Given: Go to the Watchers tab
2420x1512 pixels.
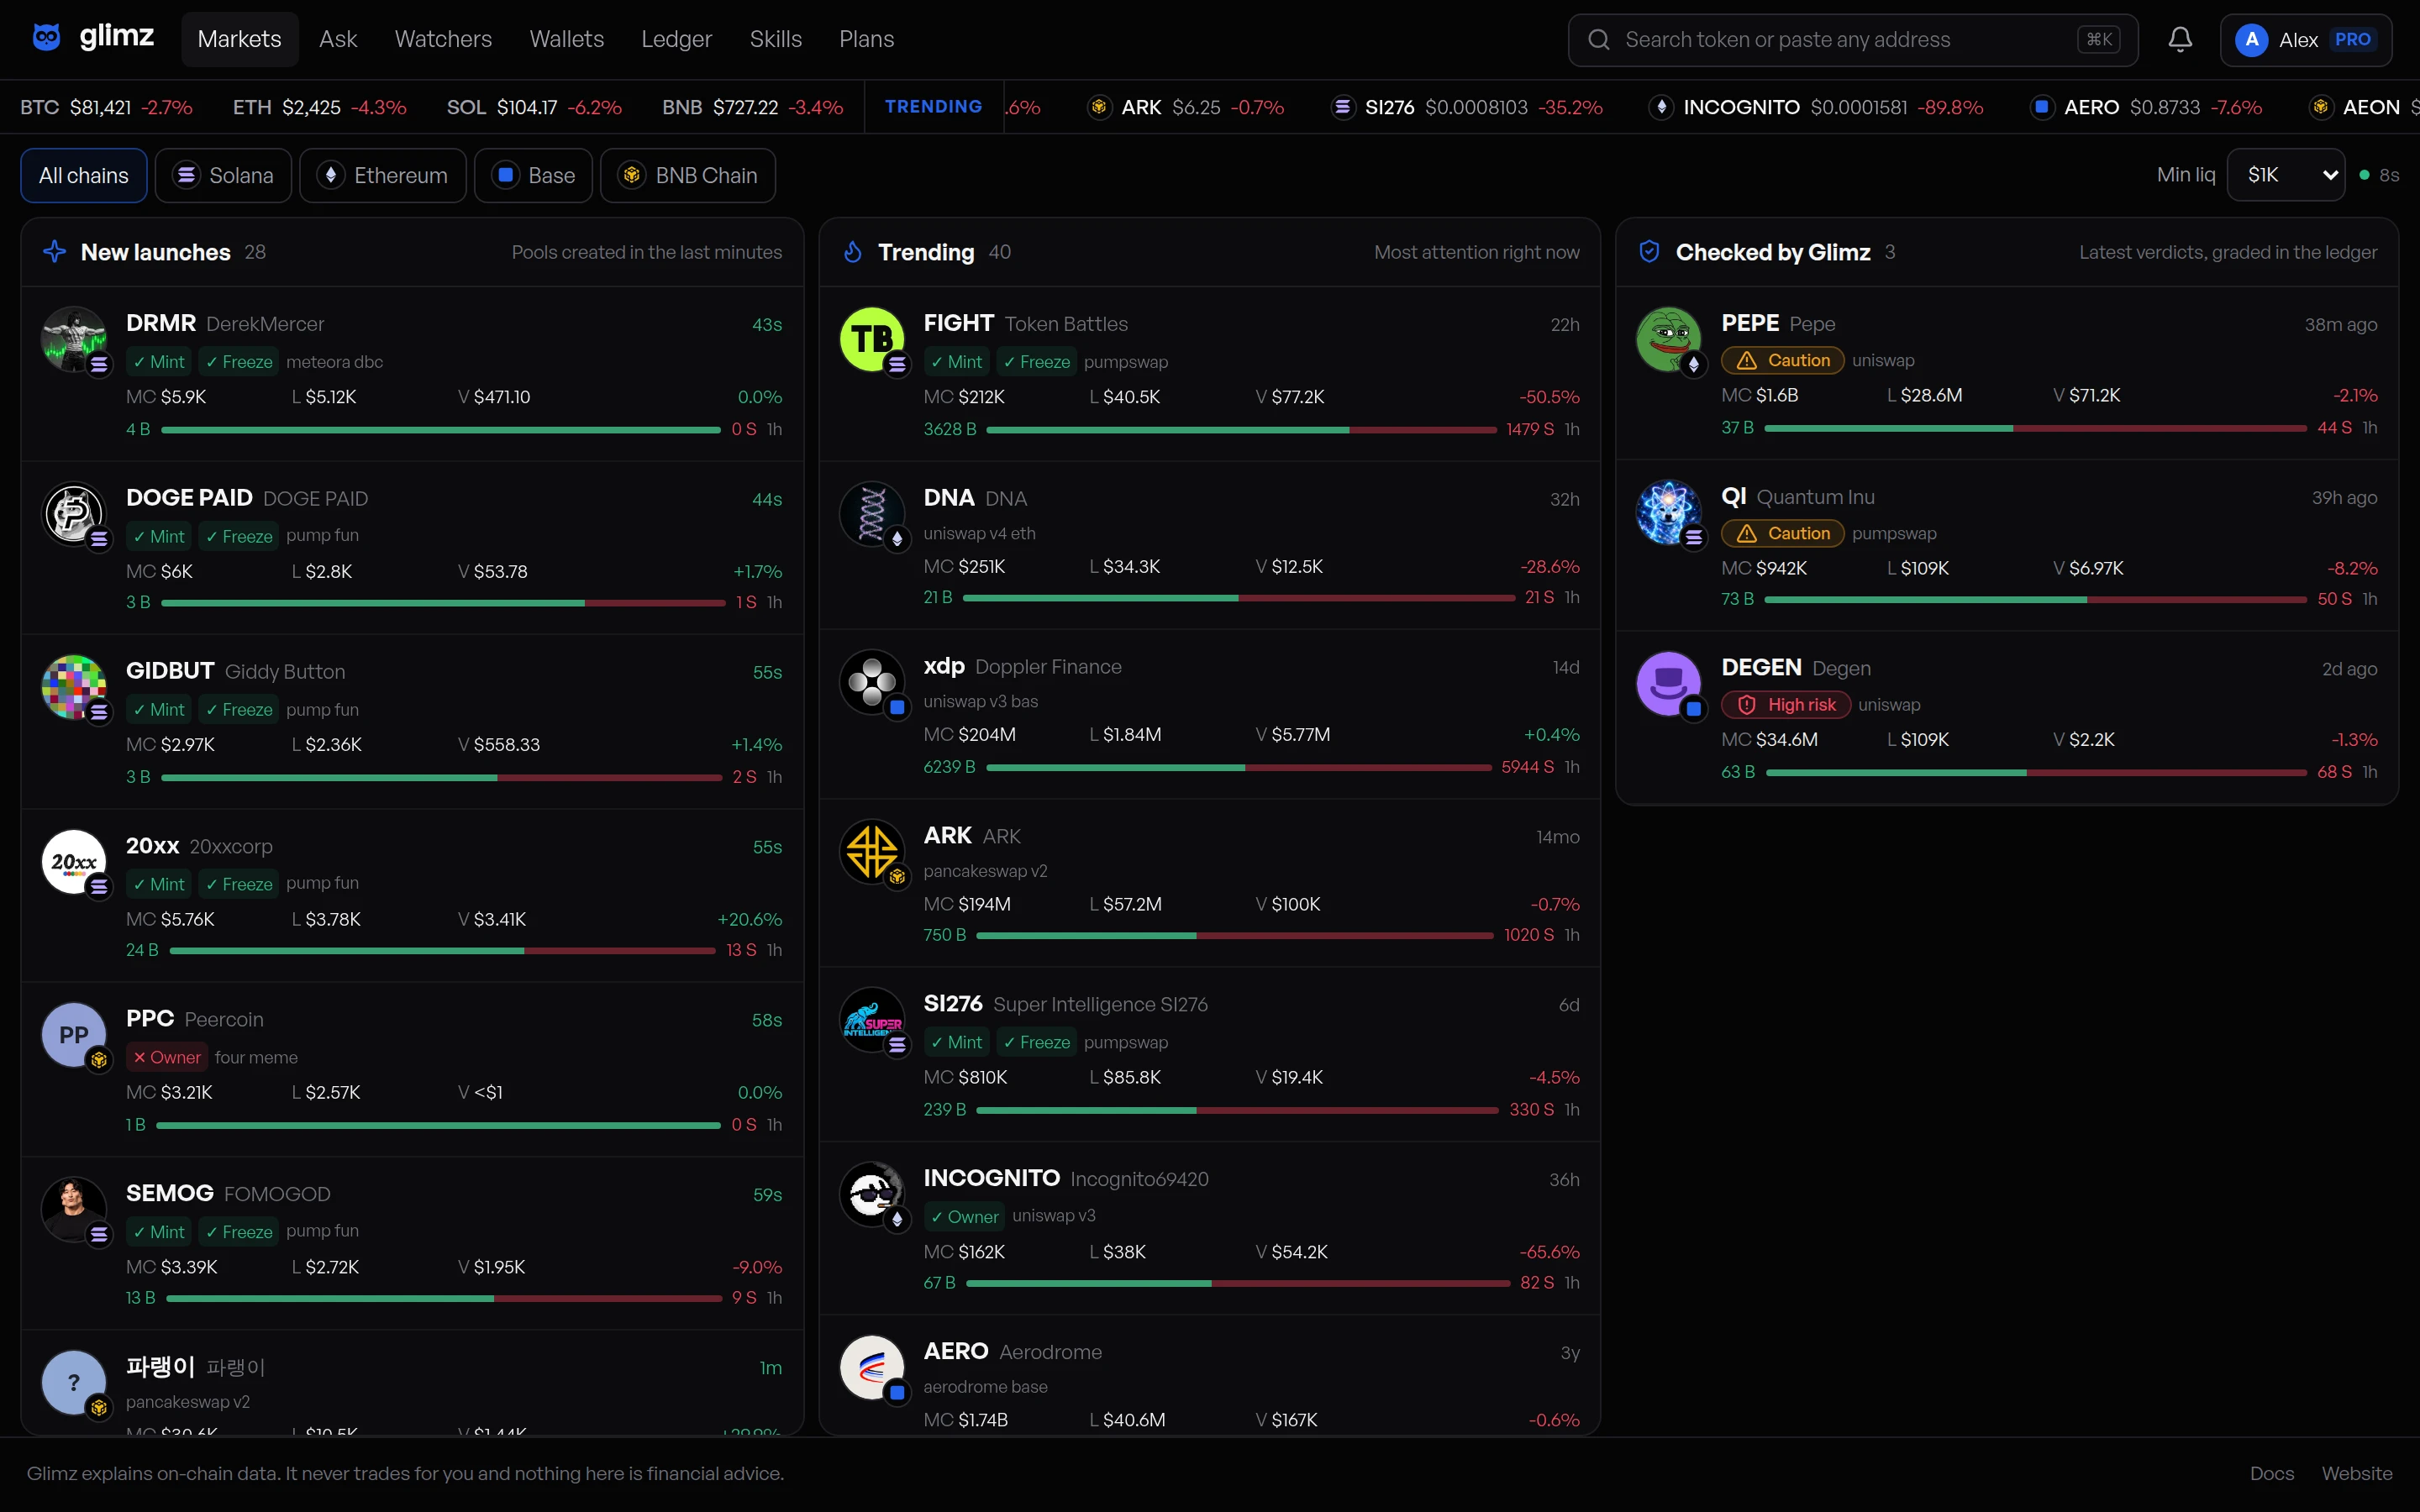Looking at the screenshot, I should (x=443, y=39).
